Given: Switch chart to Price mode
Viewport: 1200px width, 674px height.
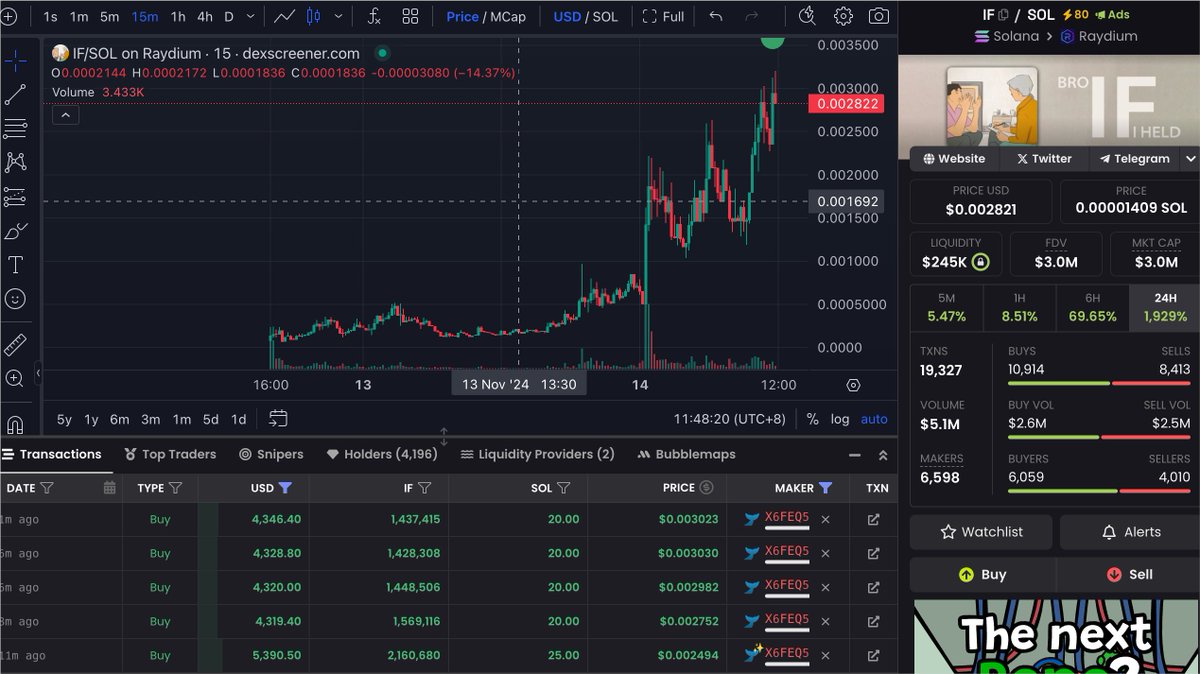Looking at the screenshot, I should [462, 16].
